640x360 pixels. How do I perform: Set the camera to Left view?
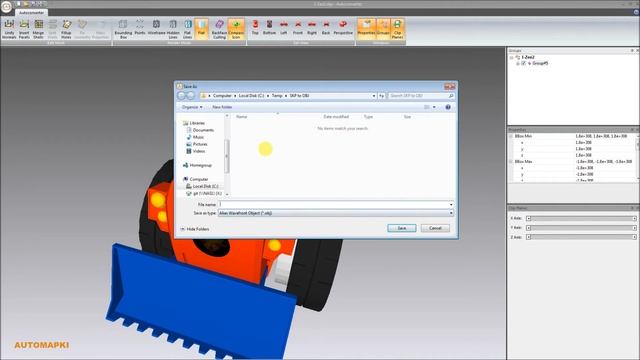pos(284,28)
